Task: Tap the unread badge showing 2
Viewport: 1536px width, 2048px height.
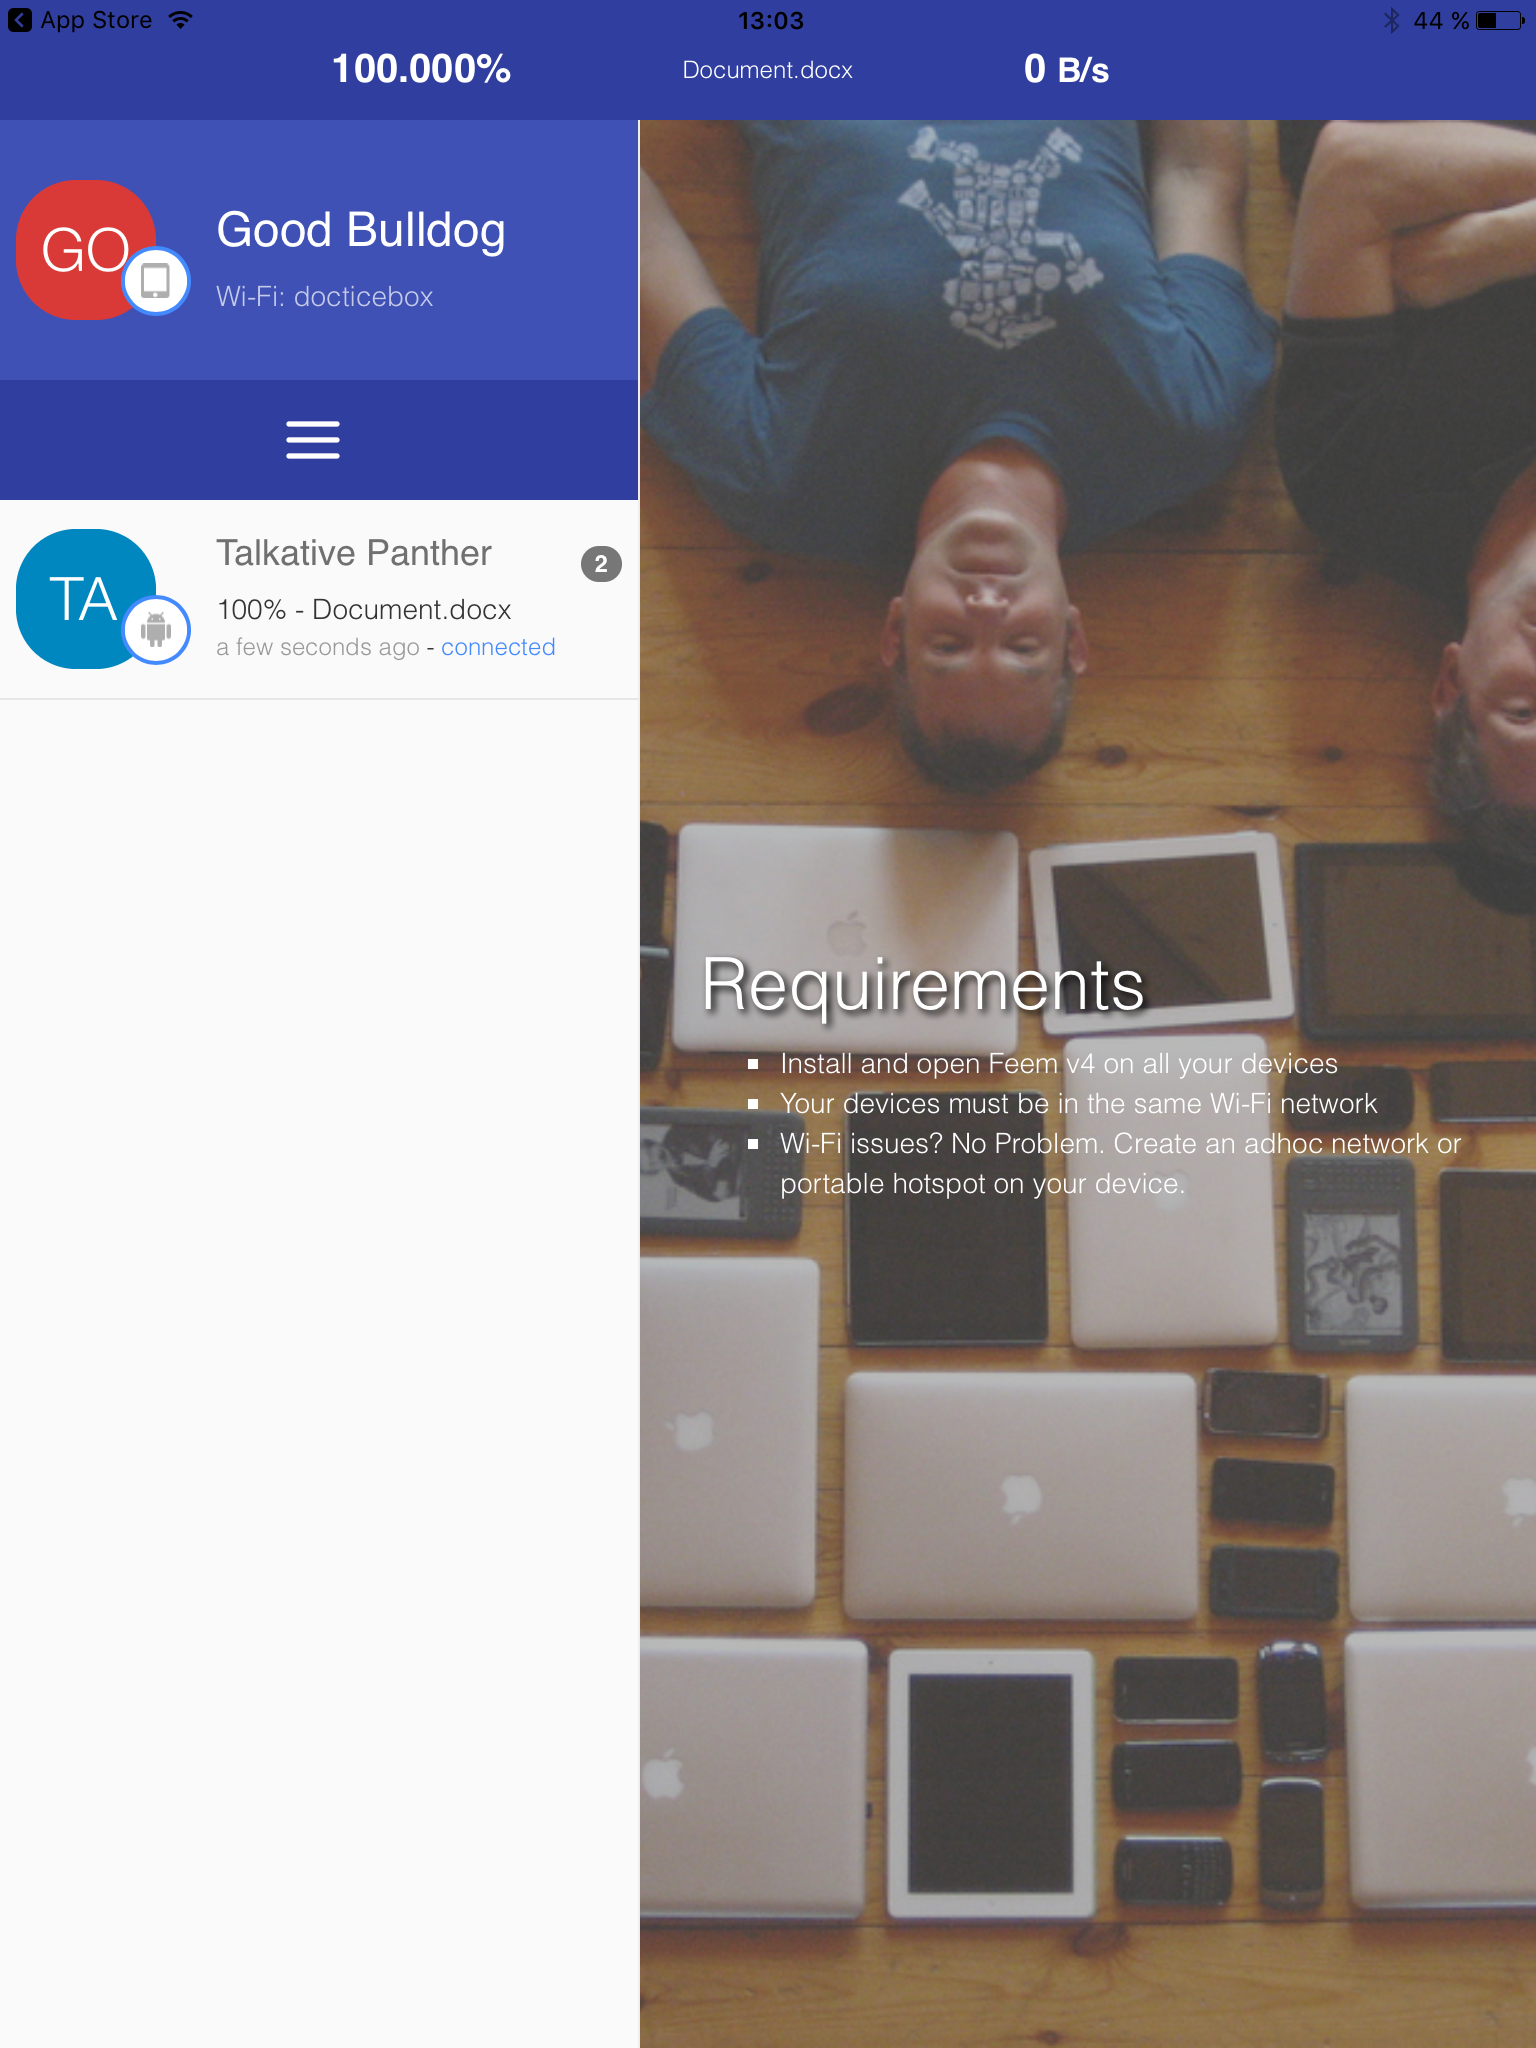Action: click(x=601, y=564)
